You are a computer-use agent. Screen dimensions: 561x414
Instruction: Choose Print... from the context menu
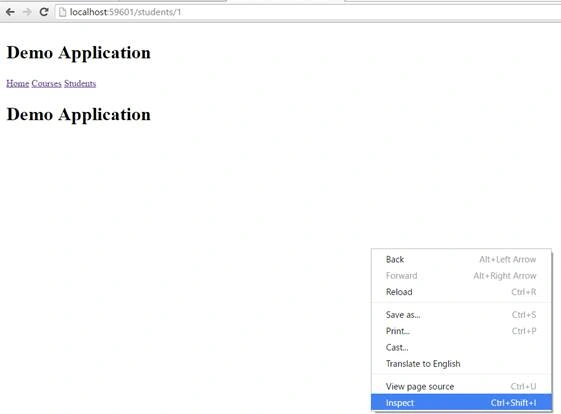click(x=462, y=331)
